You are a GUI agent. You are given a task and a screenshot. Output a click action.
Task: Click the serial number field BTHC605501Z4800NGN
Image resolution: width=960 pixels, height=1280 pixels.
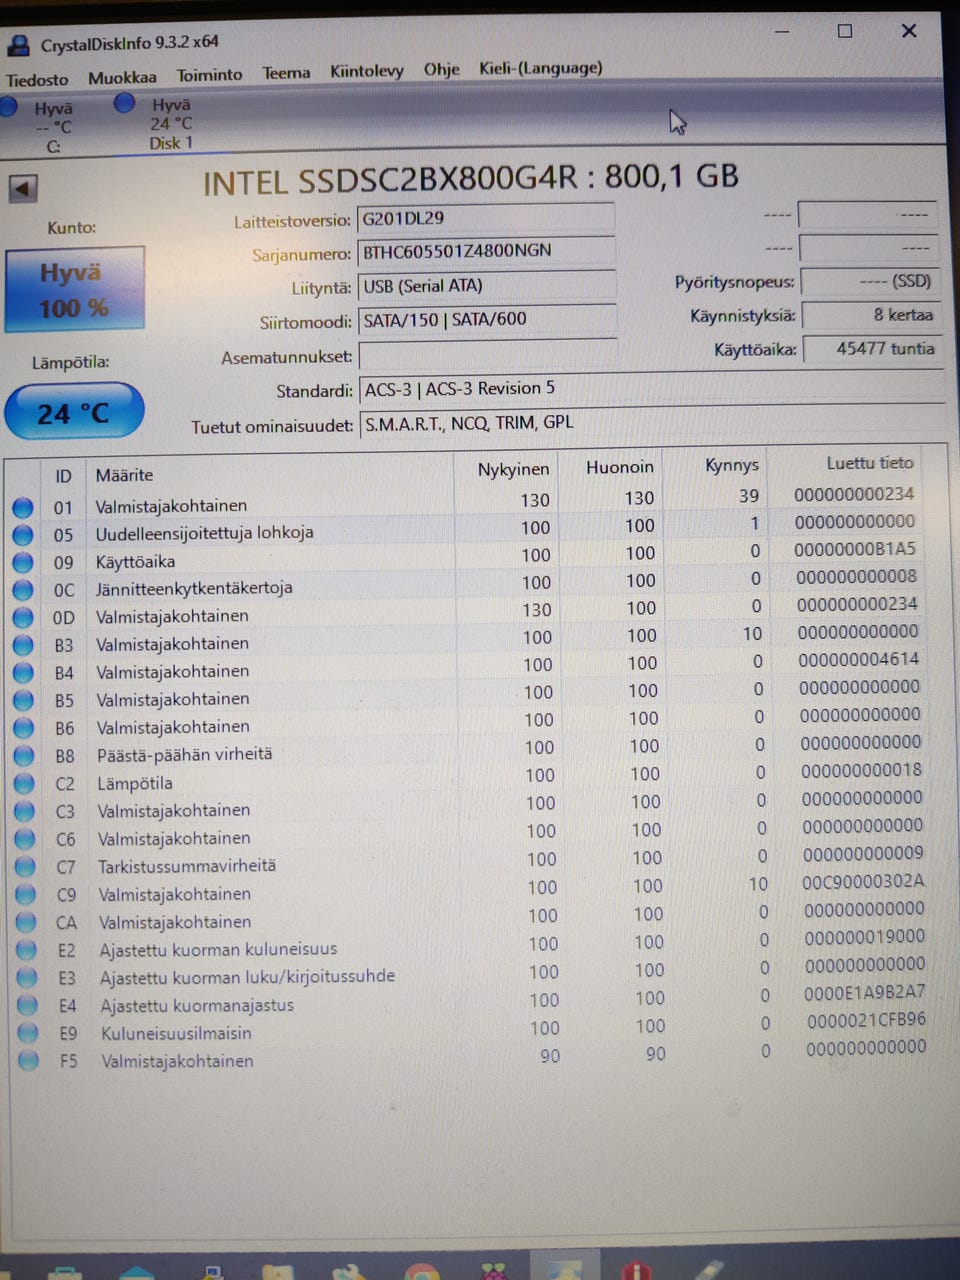point(485,251)
